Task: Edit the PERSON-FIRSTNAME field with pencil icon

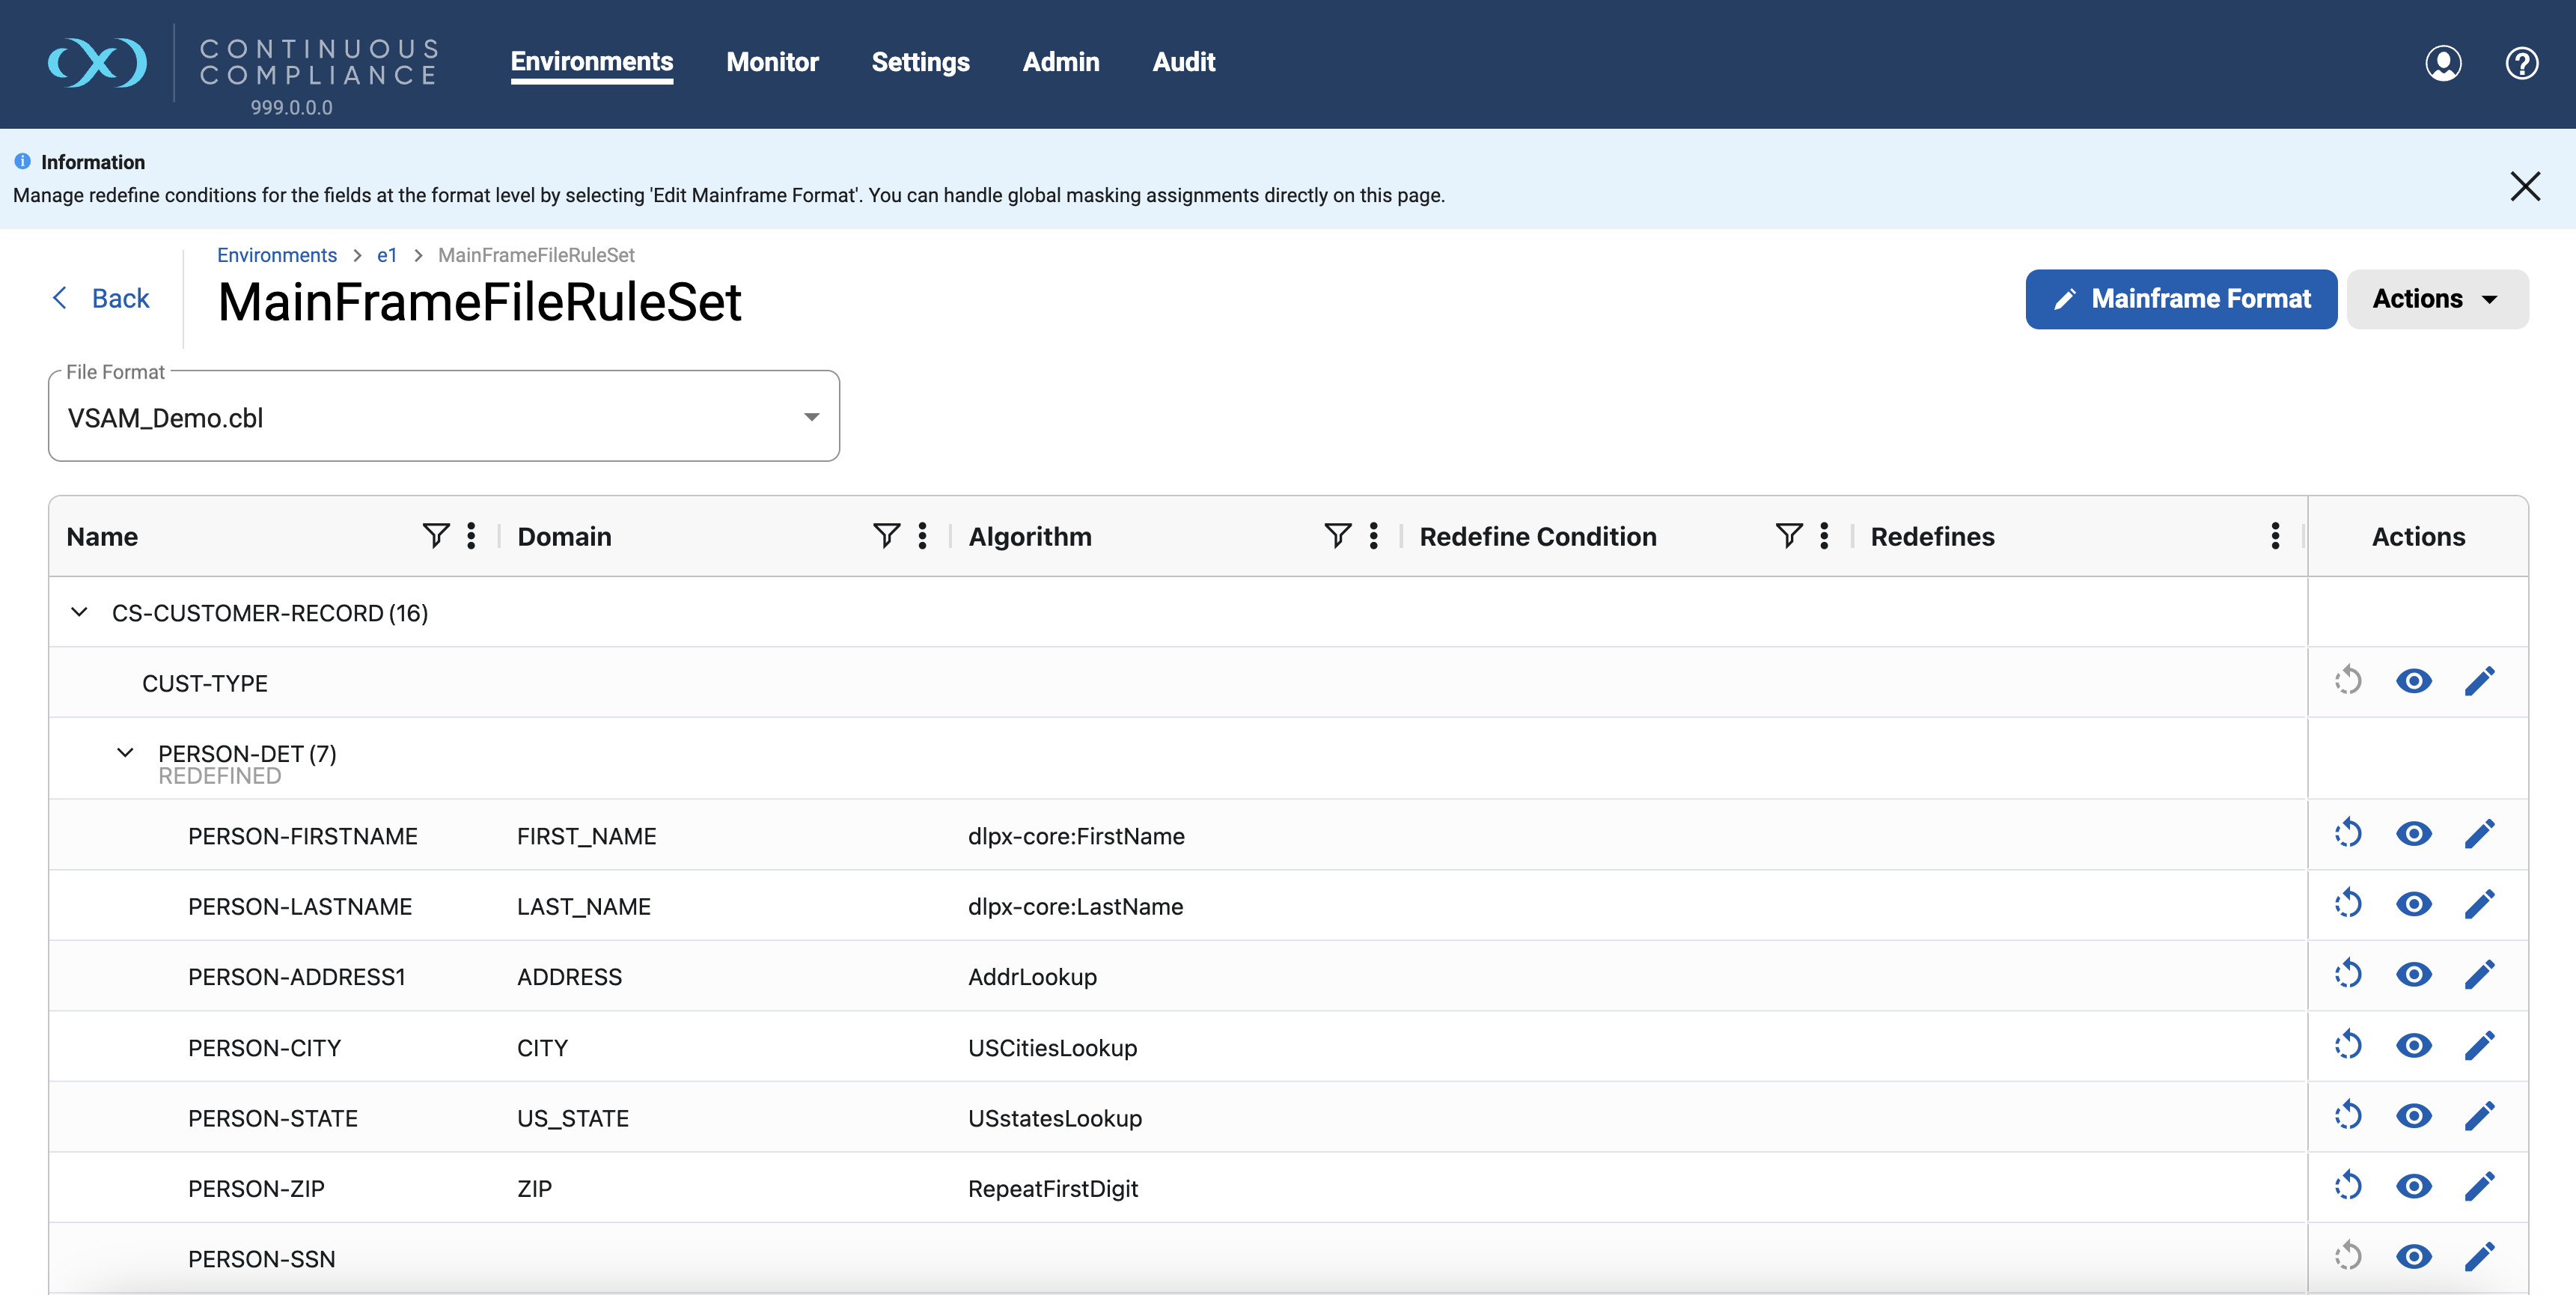Action: tap(2481, 833)
